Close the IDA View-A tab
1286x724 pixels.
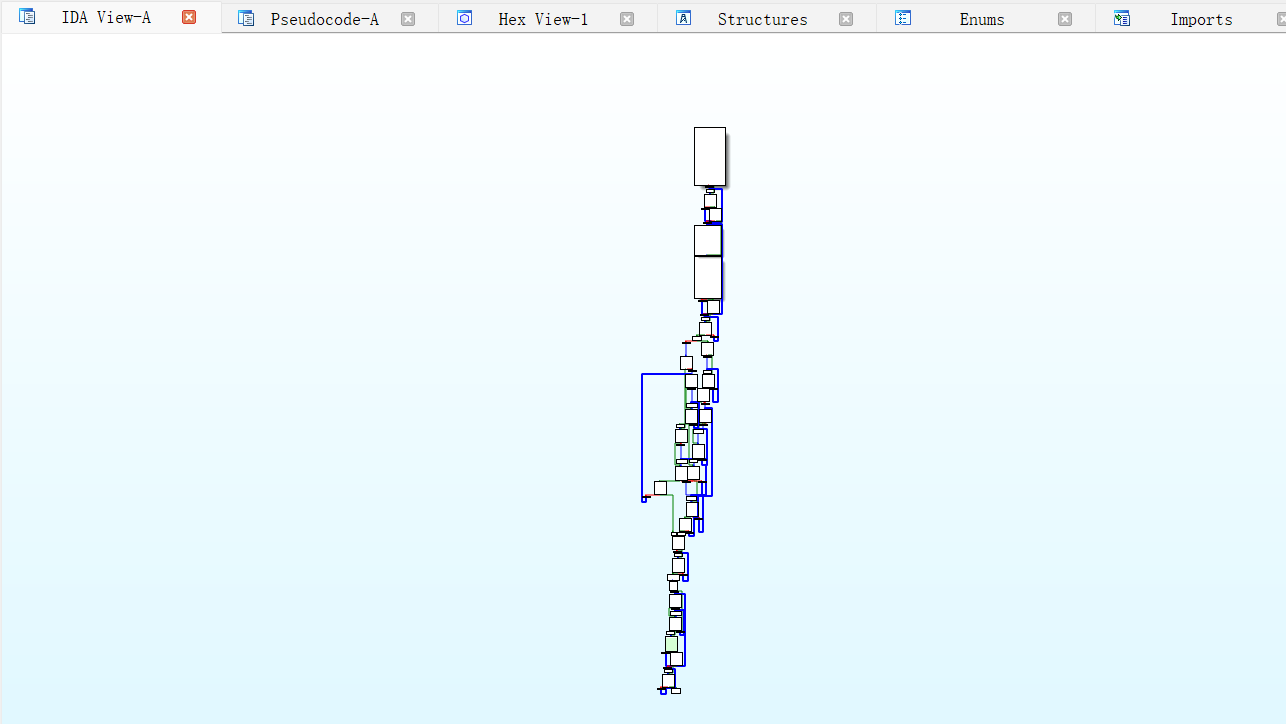click(x=189, y=17)
